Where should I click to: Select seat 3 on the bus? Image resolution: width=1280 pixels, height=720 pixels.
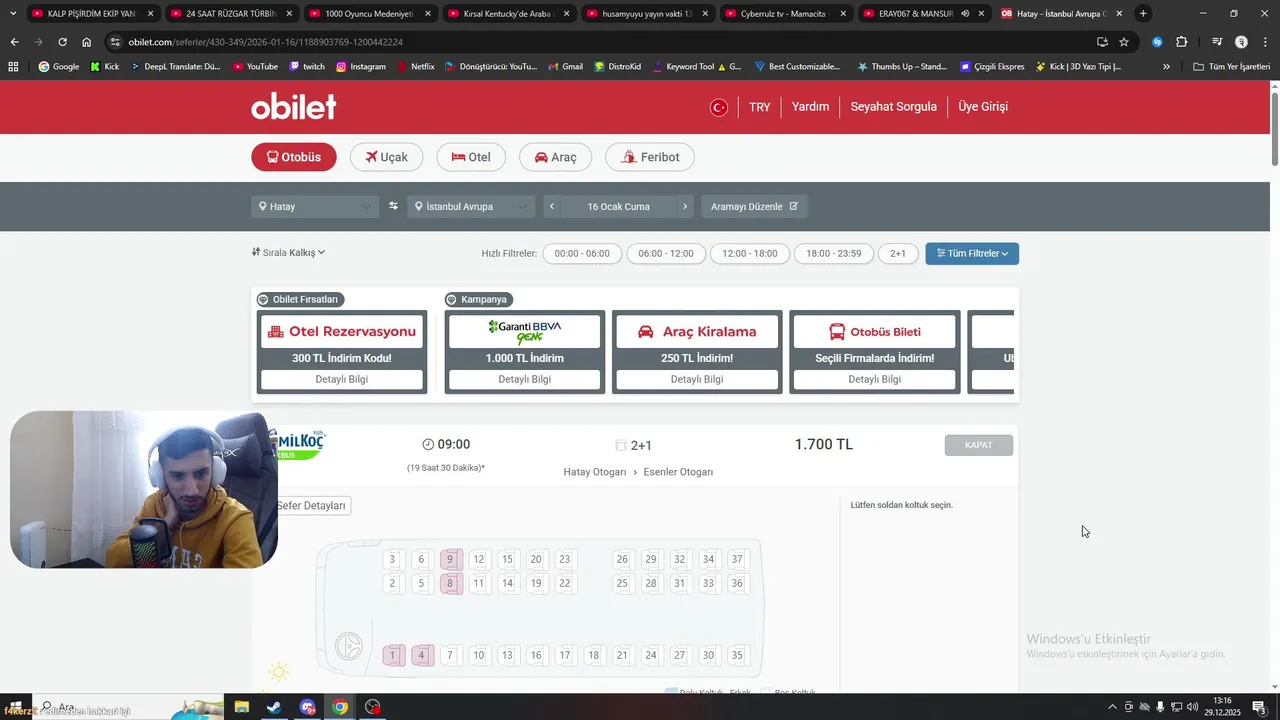[x=392, y=560]
